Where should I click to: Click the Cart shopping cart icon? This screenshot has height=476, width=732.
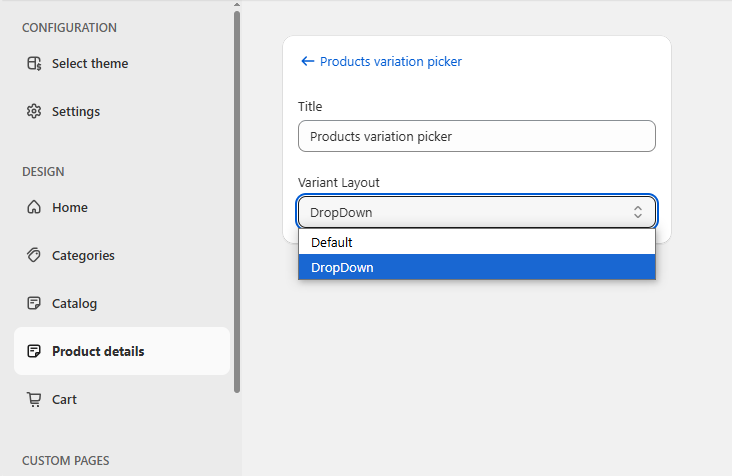click(x=34, y=399)
